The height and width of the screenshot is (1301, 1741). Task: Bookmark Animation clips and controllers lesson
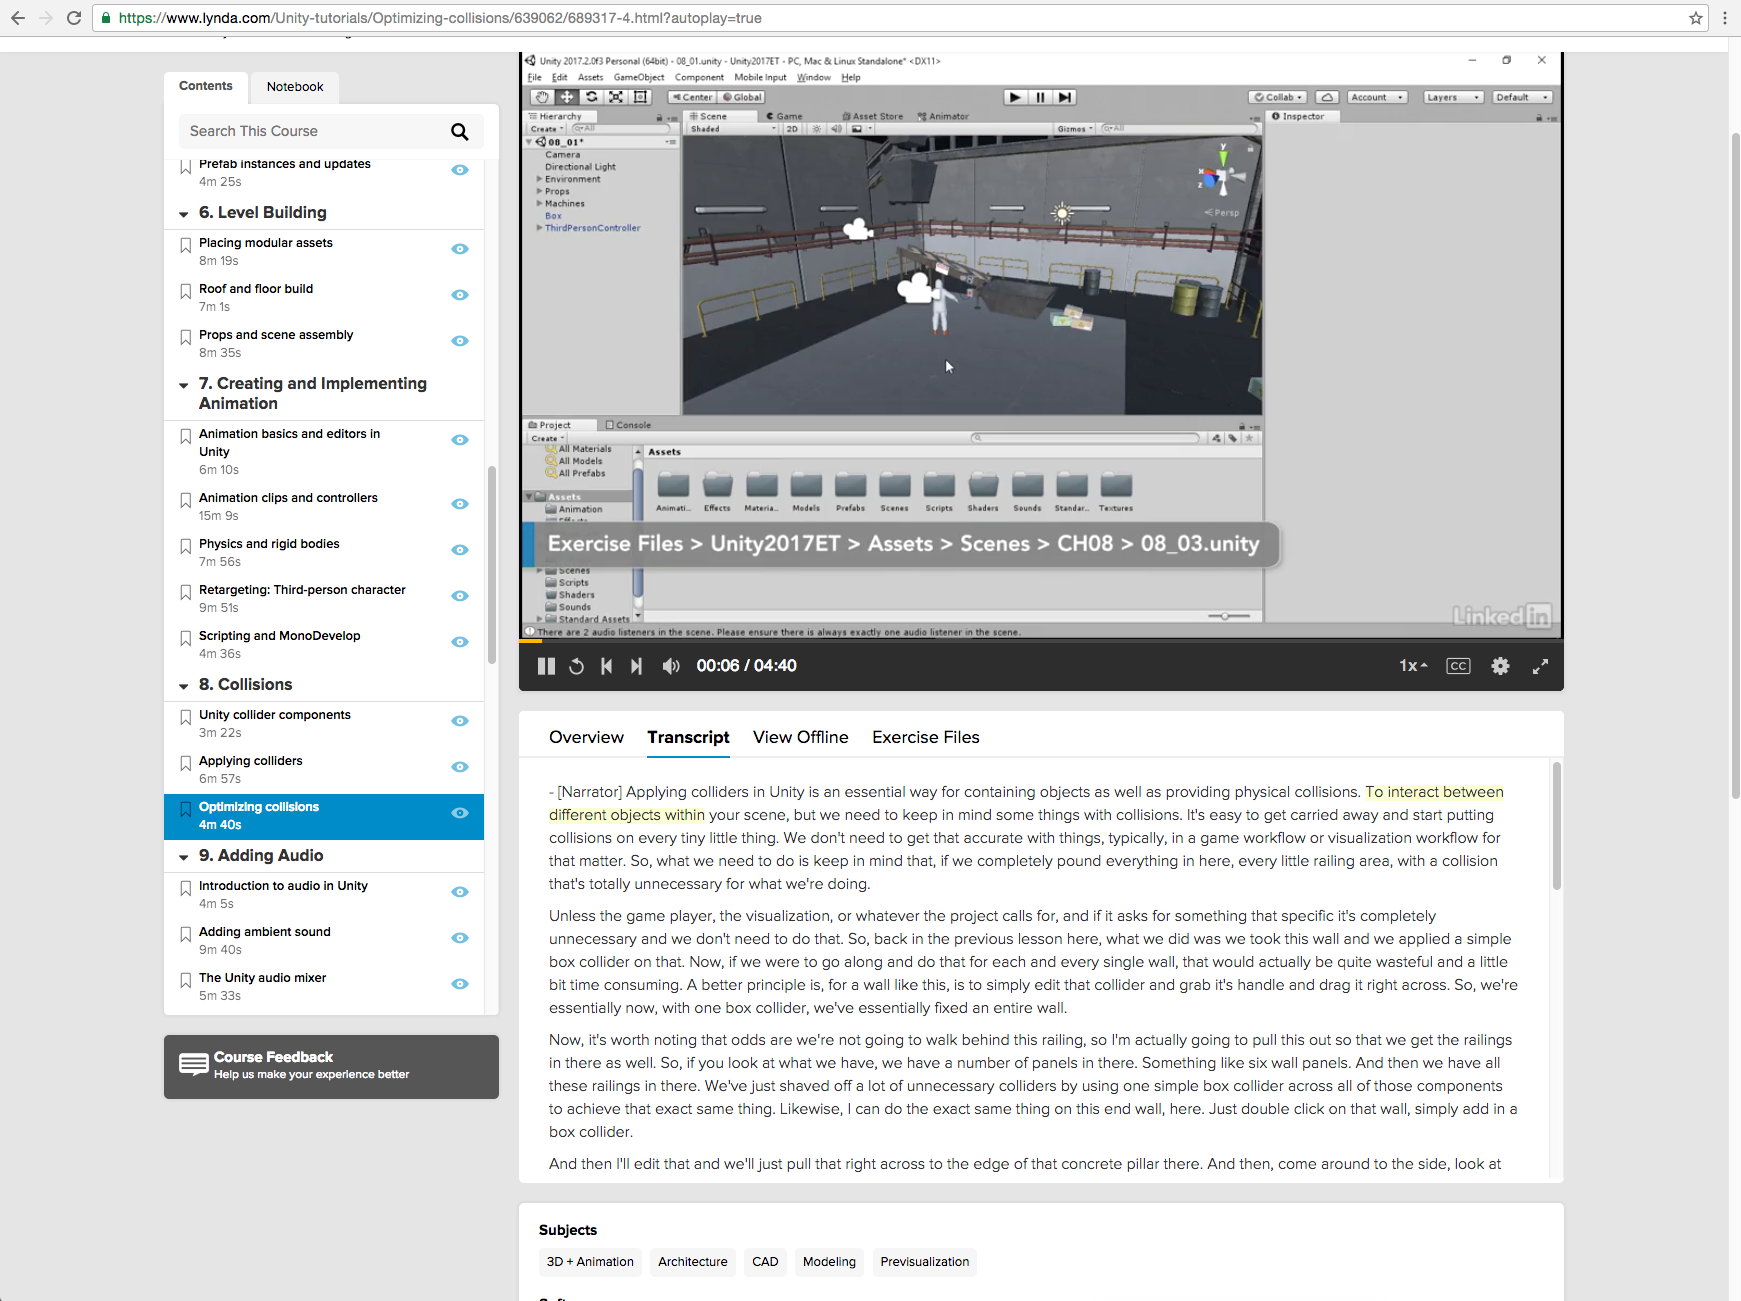tap(185, 500)
